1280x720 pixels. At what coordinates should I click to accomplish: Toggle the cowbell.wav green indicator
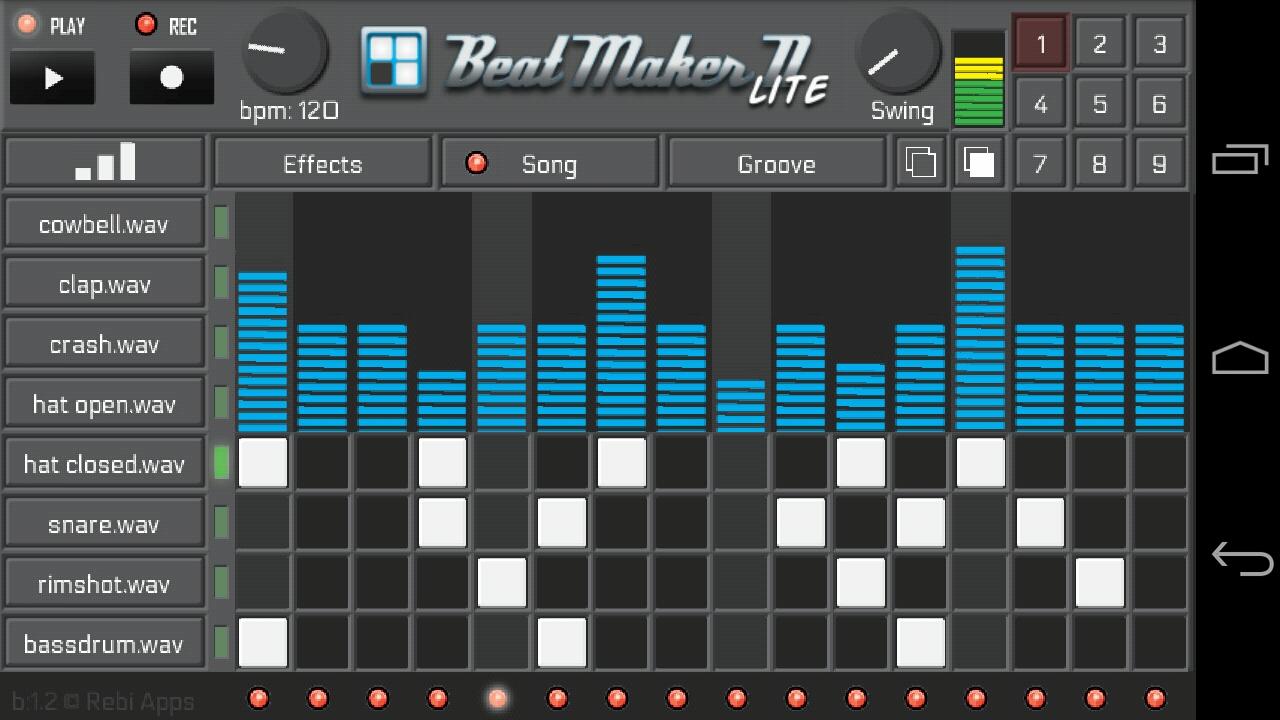221,223
